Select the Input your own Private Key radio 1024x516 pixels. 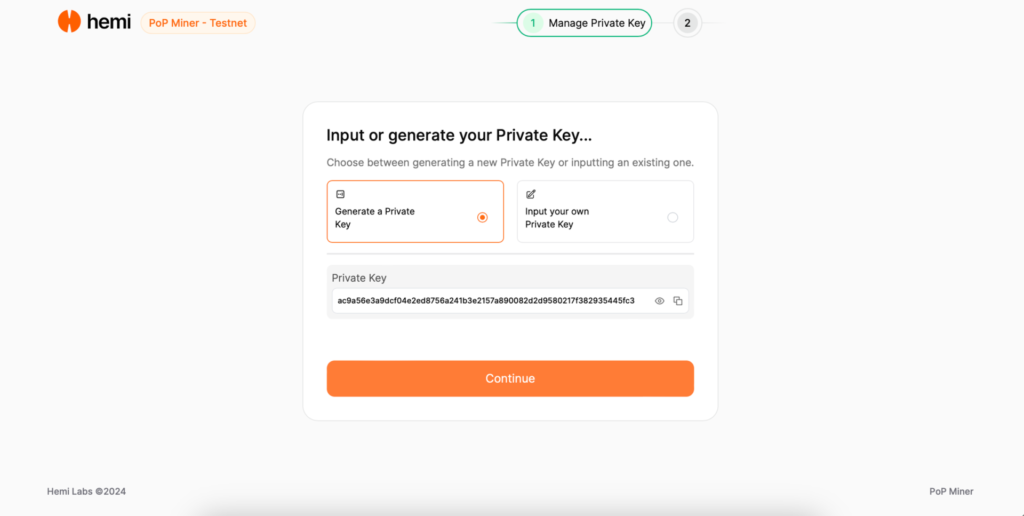(x=673, y=218)
